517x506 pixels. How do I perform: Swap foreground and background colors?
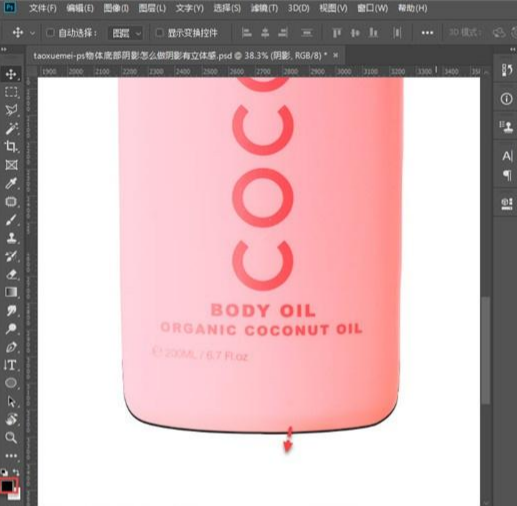pyautogui.click(x=16, y=472)
